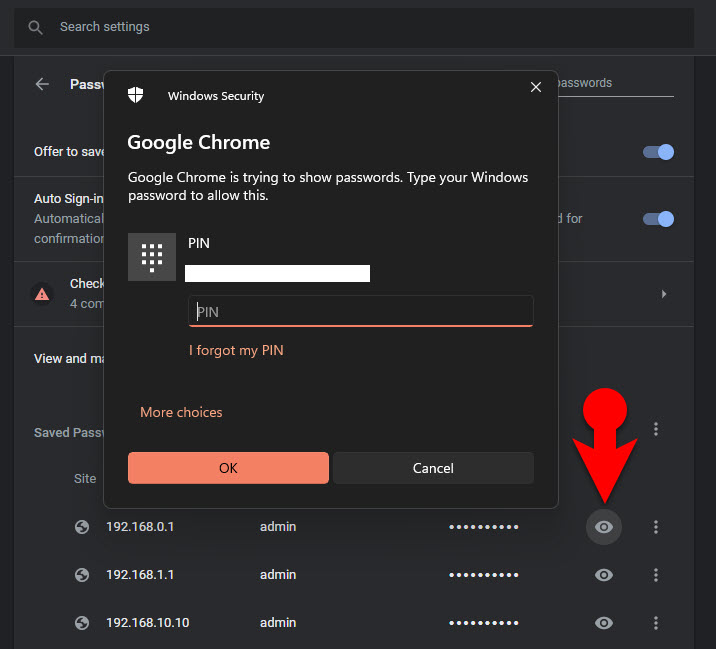Click the Search settings field

tap(354, 27)
